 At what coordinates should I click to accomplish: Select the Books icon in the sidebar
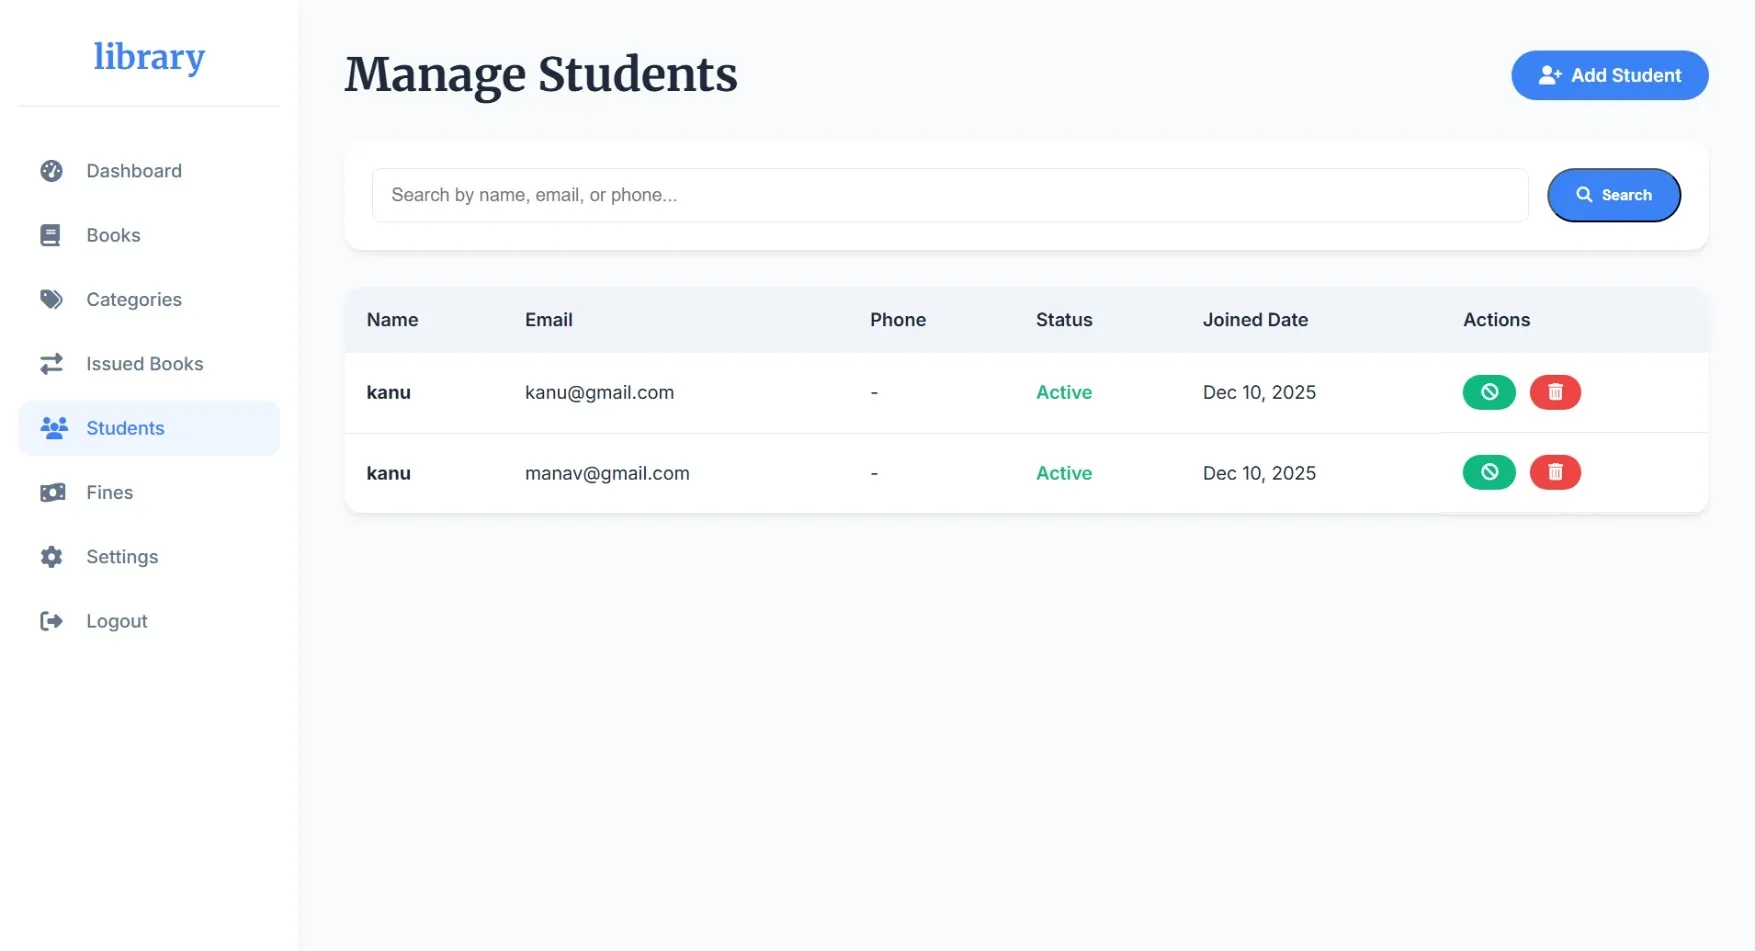(x=51, y=234)
